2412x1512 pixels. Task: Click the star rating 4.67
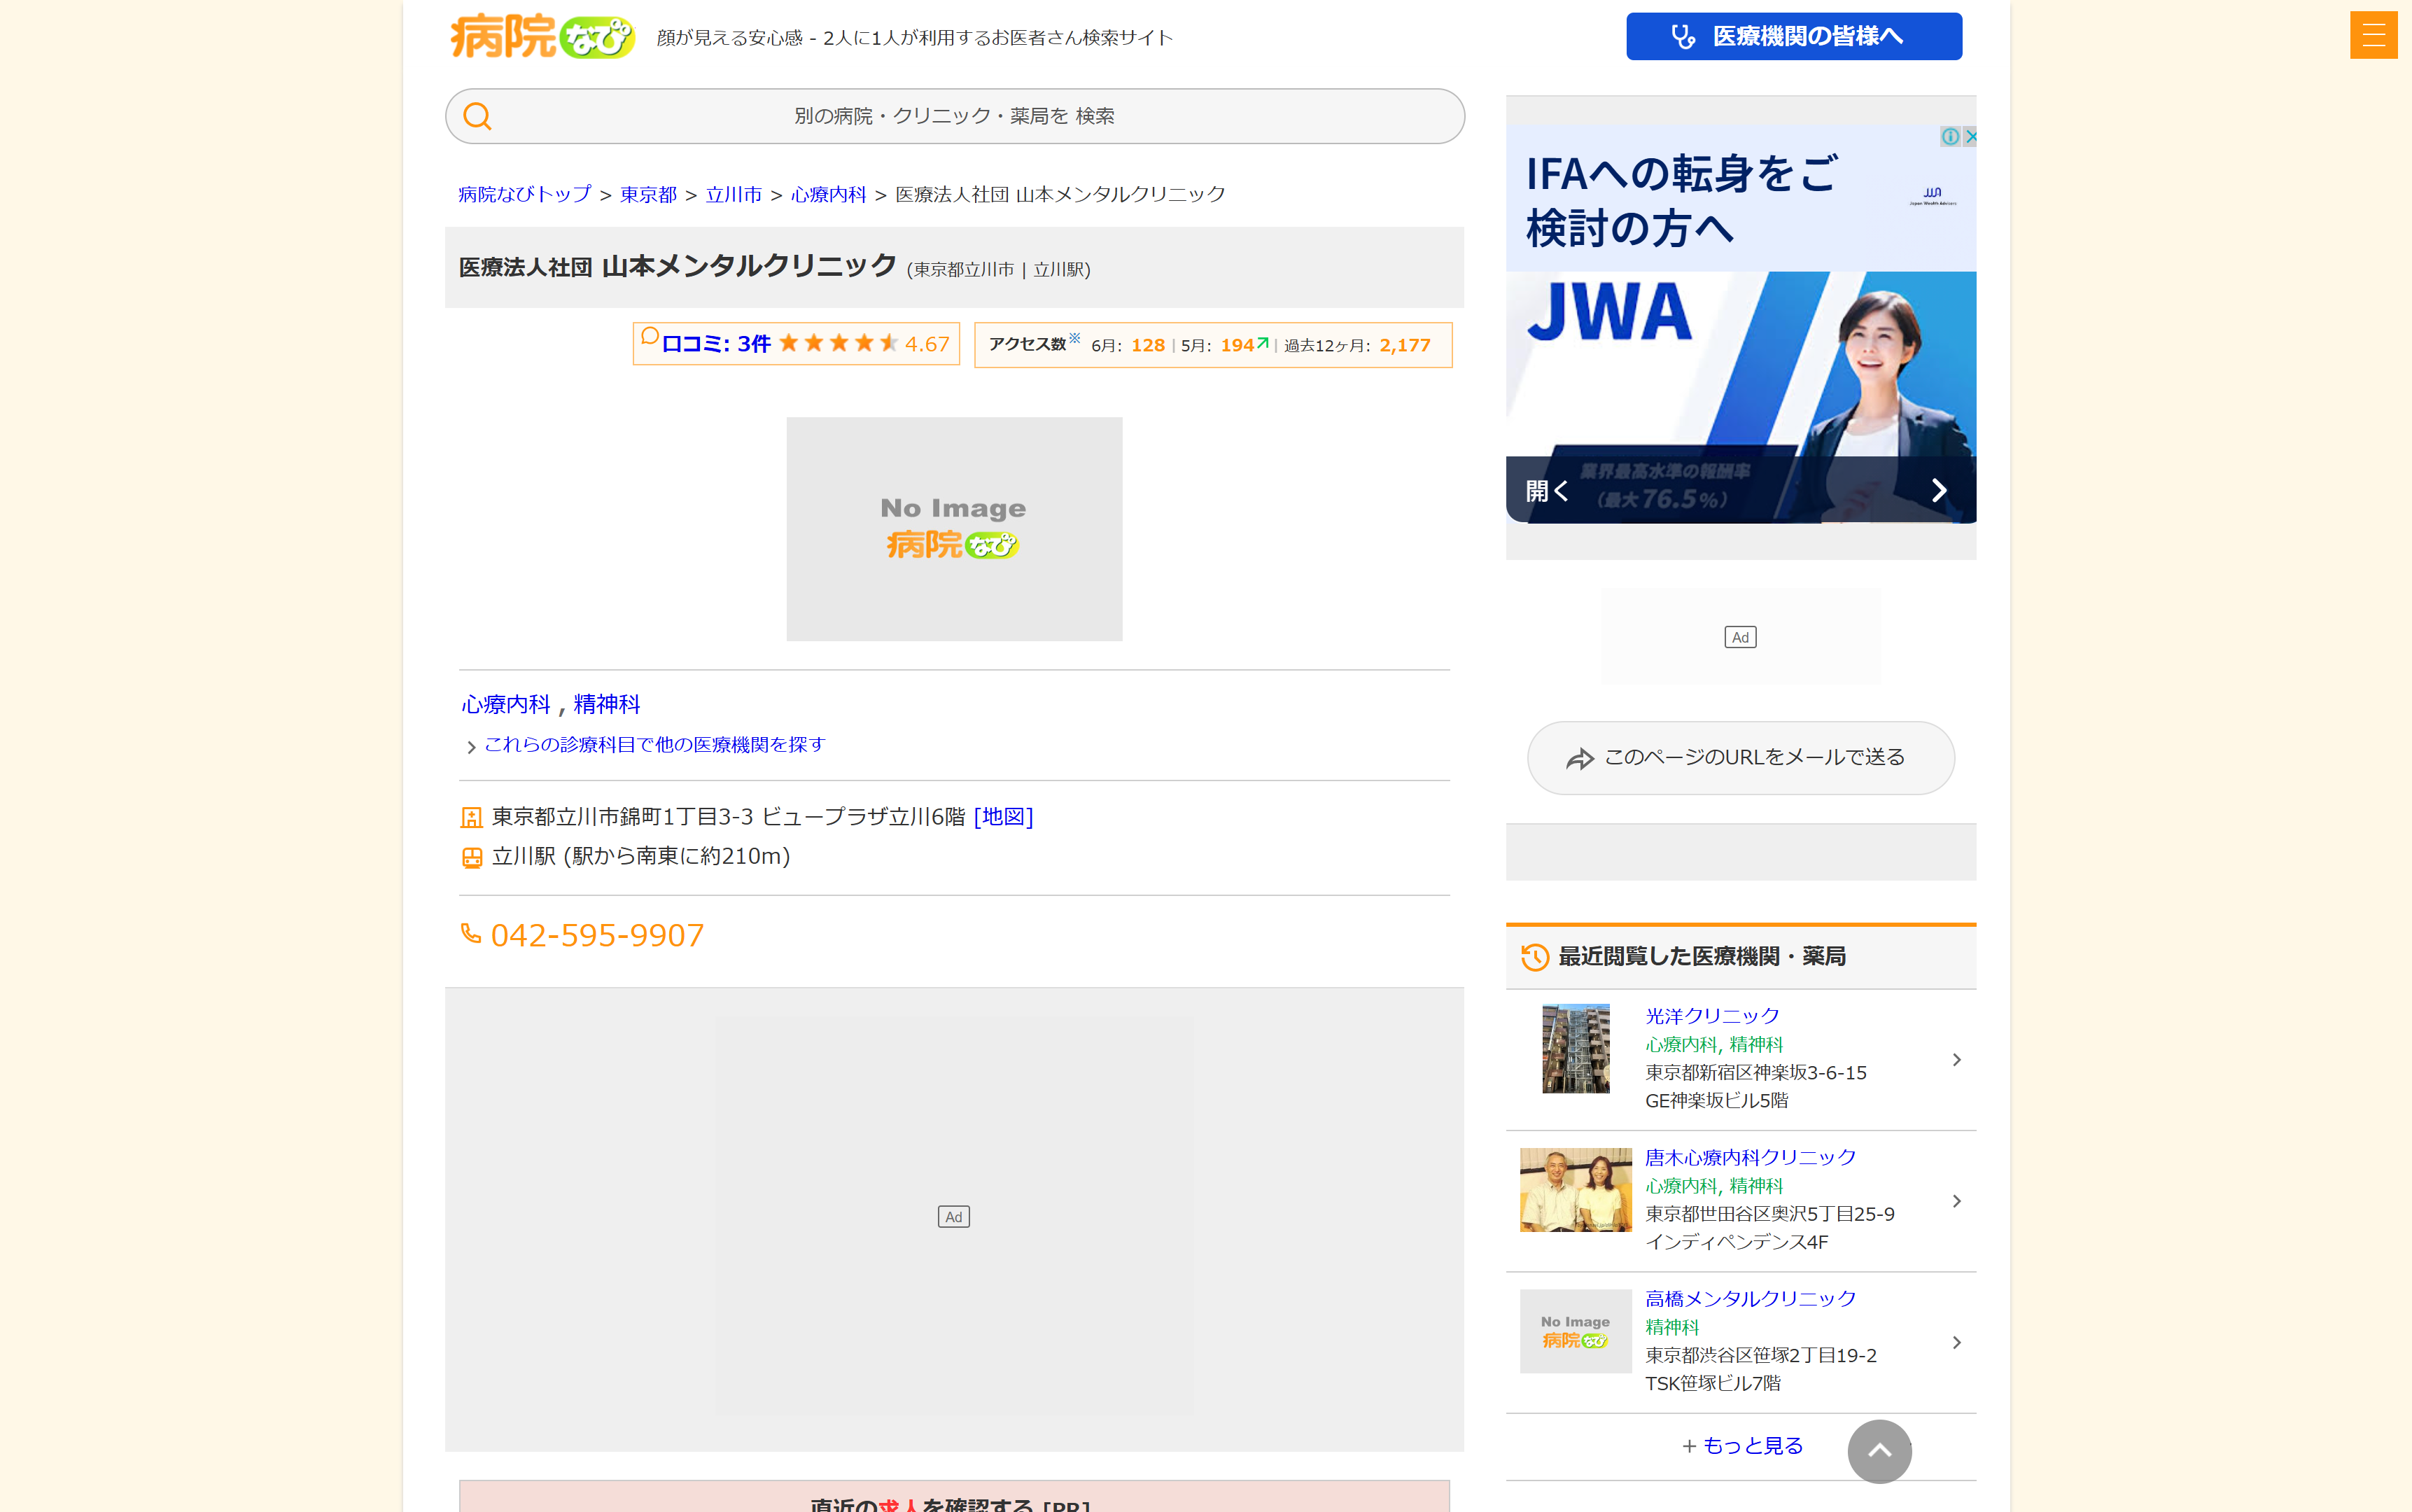(864, 344)
